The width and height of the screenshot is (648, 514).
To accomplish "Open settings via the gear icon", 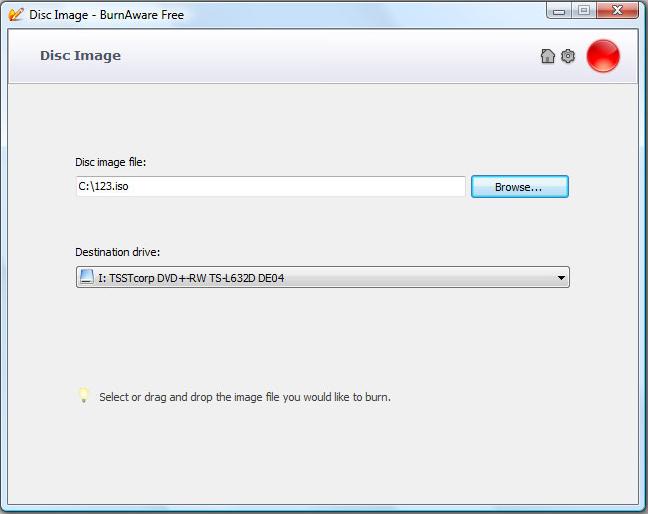I will [568, 56].
